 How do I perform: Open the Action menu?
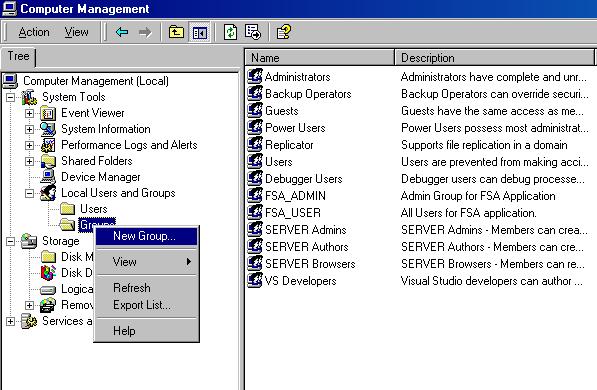[x=34, y=32]
